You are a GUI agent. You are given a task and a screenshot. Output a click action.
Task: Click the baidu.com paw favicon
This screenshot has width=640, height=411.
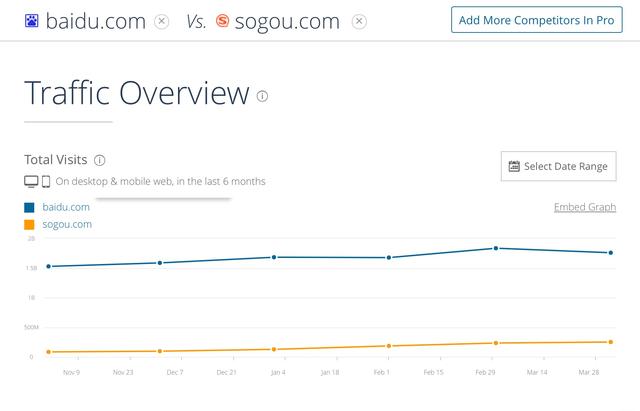click(31, 20)
